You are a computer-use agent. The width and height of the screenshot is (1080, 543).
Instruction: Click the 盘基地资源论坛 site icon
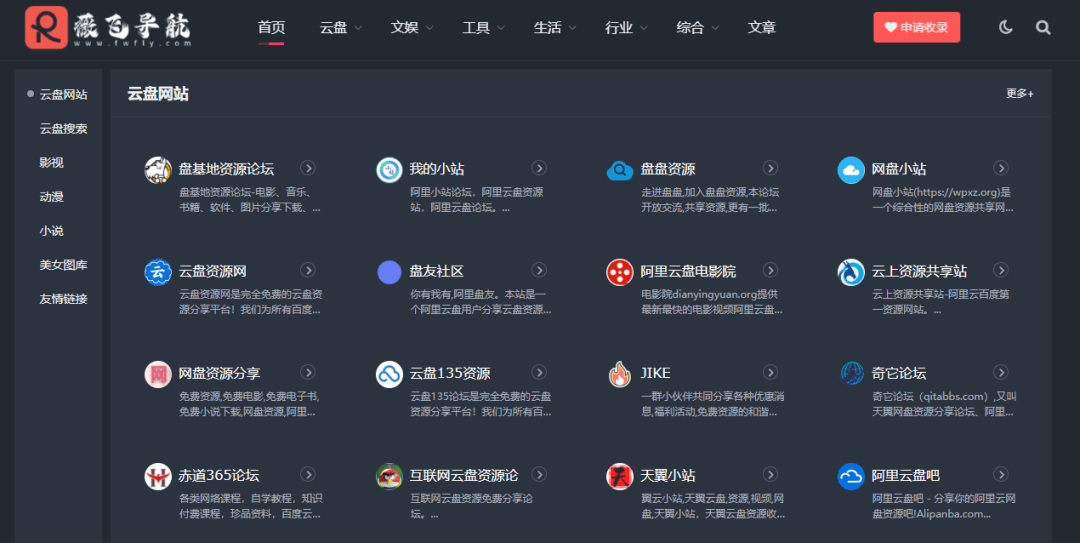click(158, 170)
